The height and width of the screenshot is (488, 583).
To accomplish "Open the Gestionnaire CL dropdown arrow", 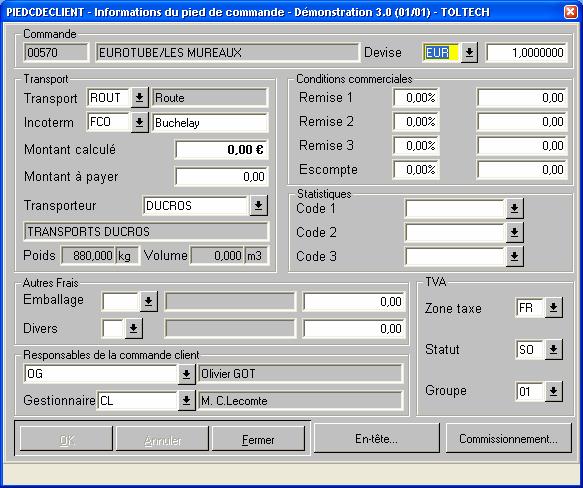I will (x=186, y=401).
